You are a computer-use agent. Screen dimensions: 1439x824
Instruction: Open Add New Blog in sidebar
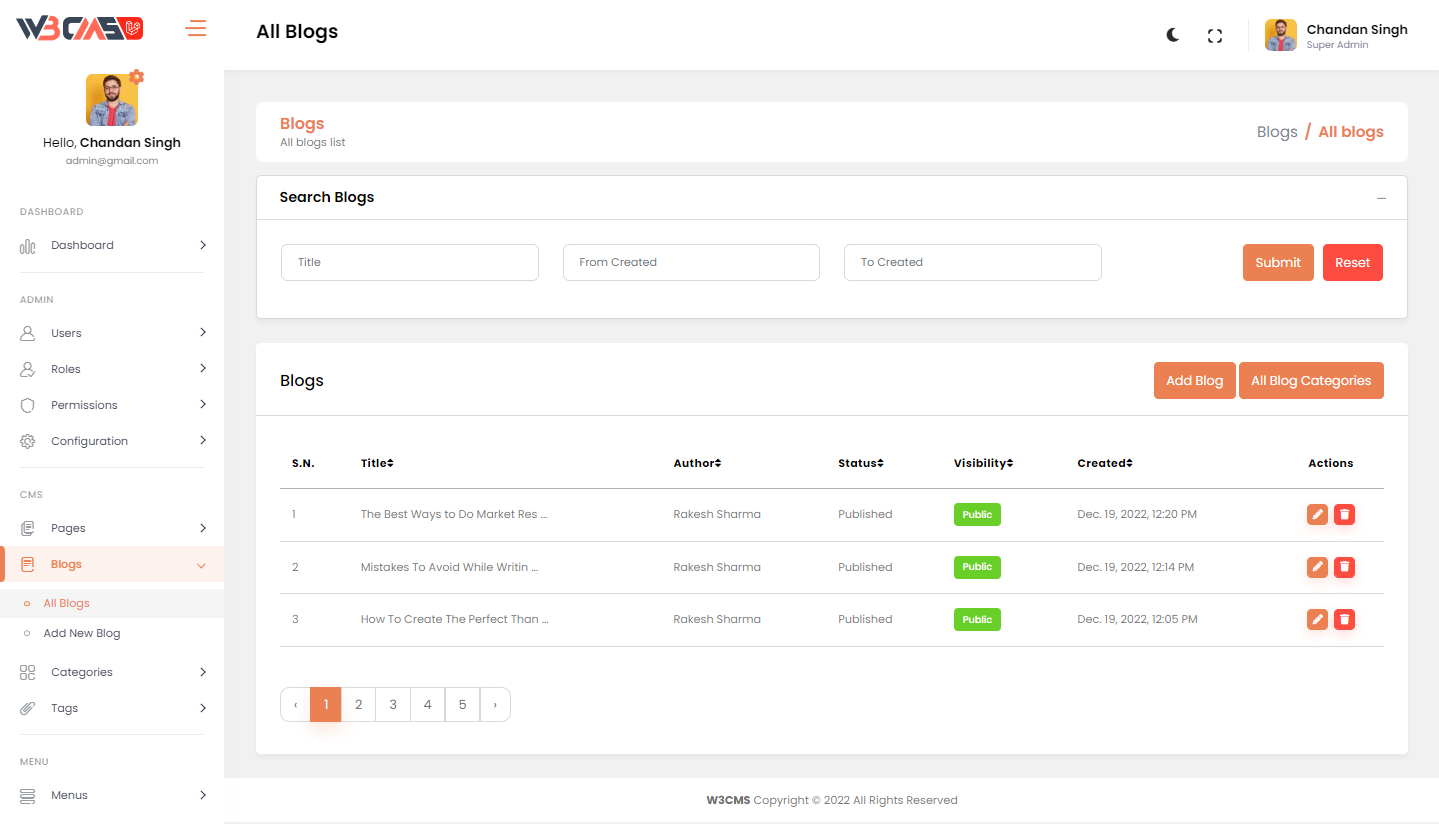(x=81, y=633)
